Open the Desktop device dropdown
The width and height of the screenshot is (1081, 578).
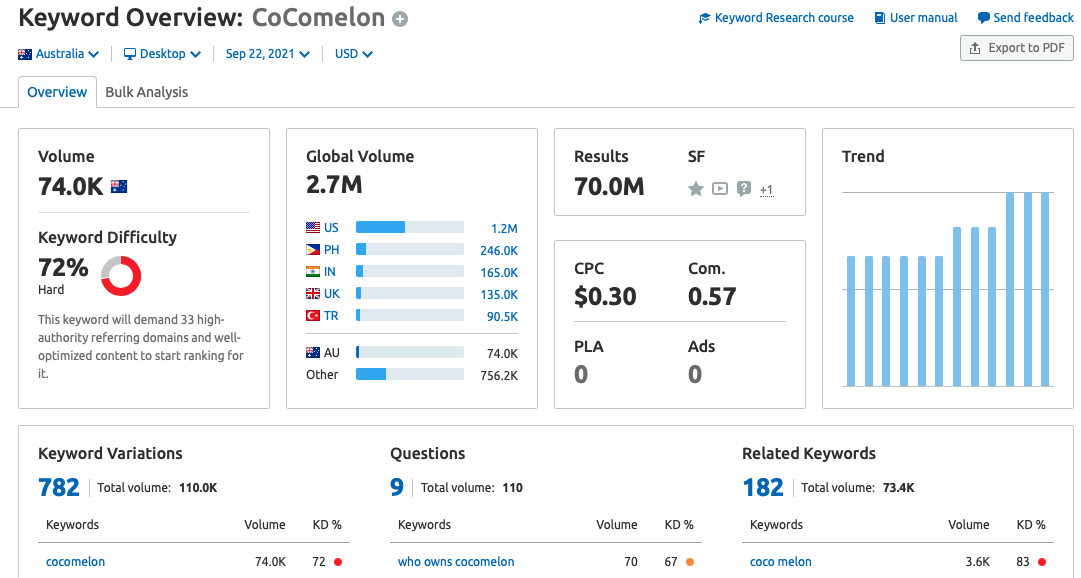point(162,54)
